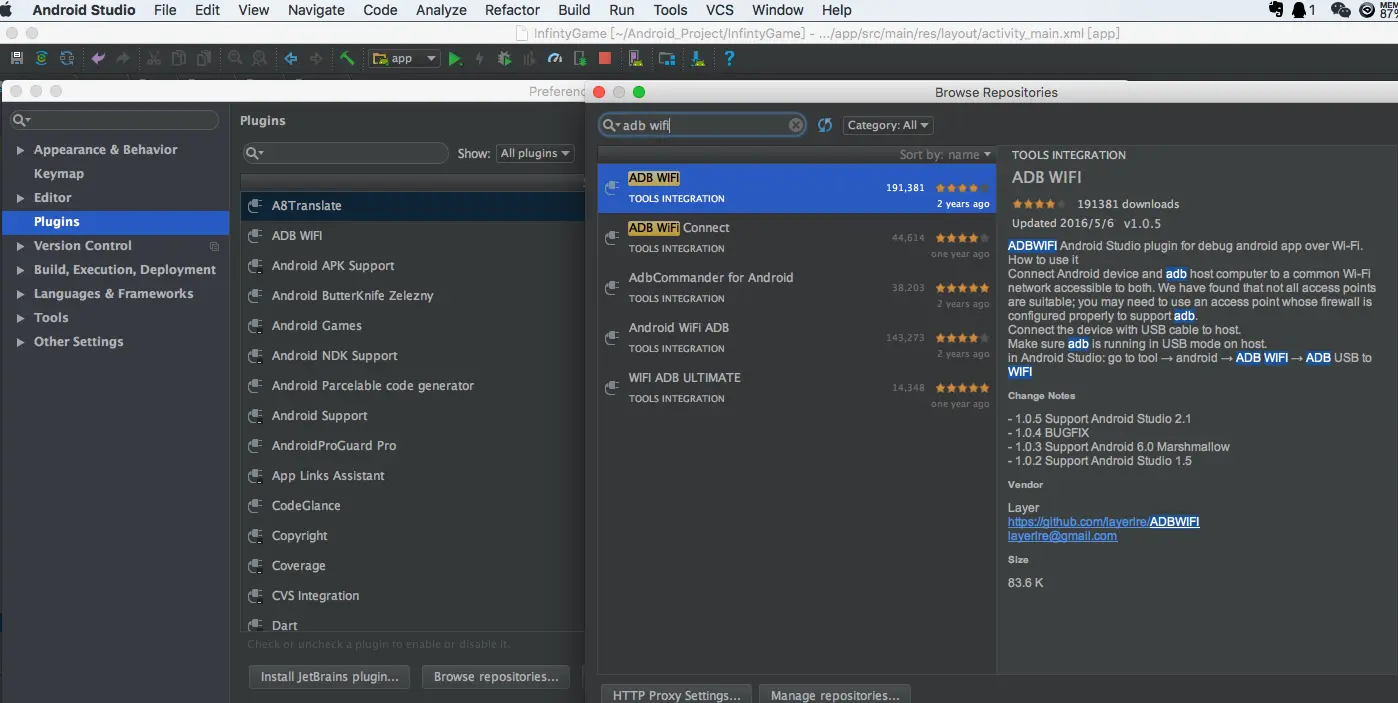Screen dimensions: 1398x703
Task: Click the layerlre@gmail.com email link
Action: tap(1062, 536)
